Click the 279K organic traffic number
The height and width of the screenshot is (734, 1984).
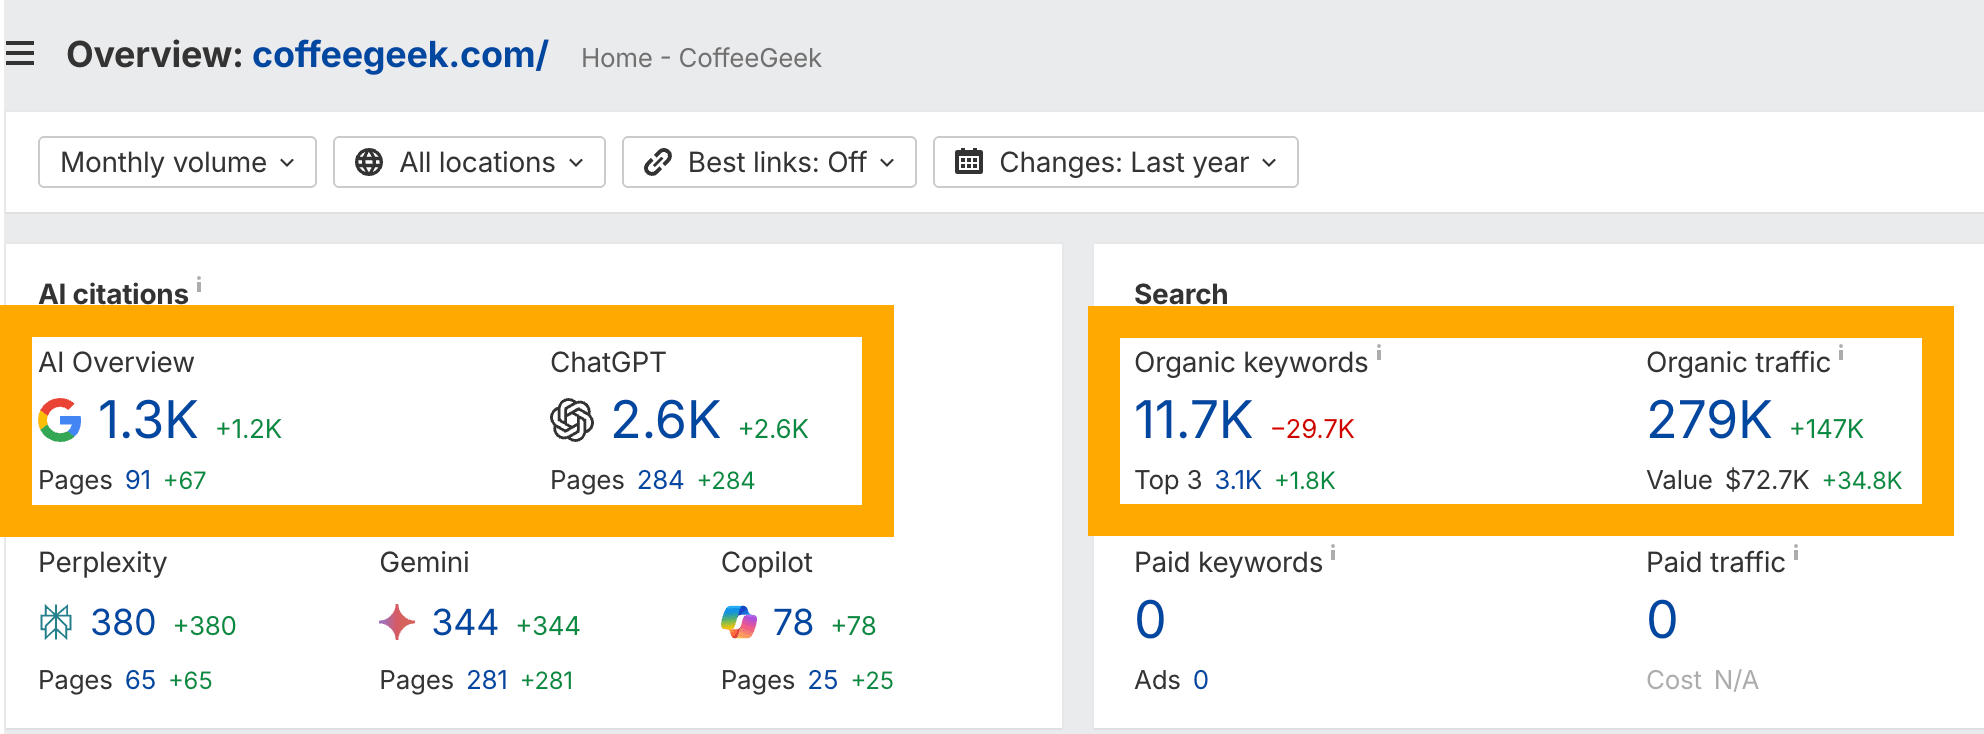pyautogui.click(x=1709, y=420)
